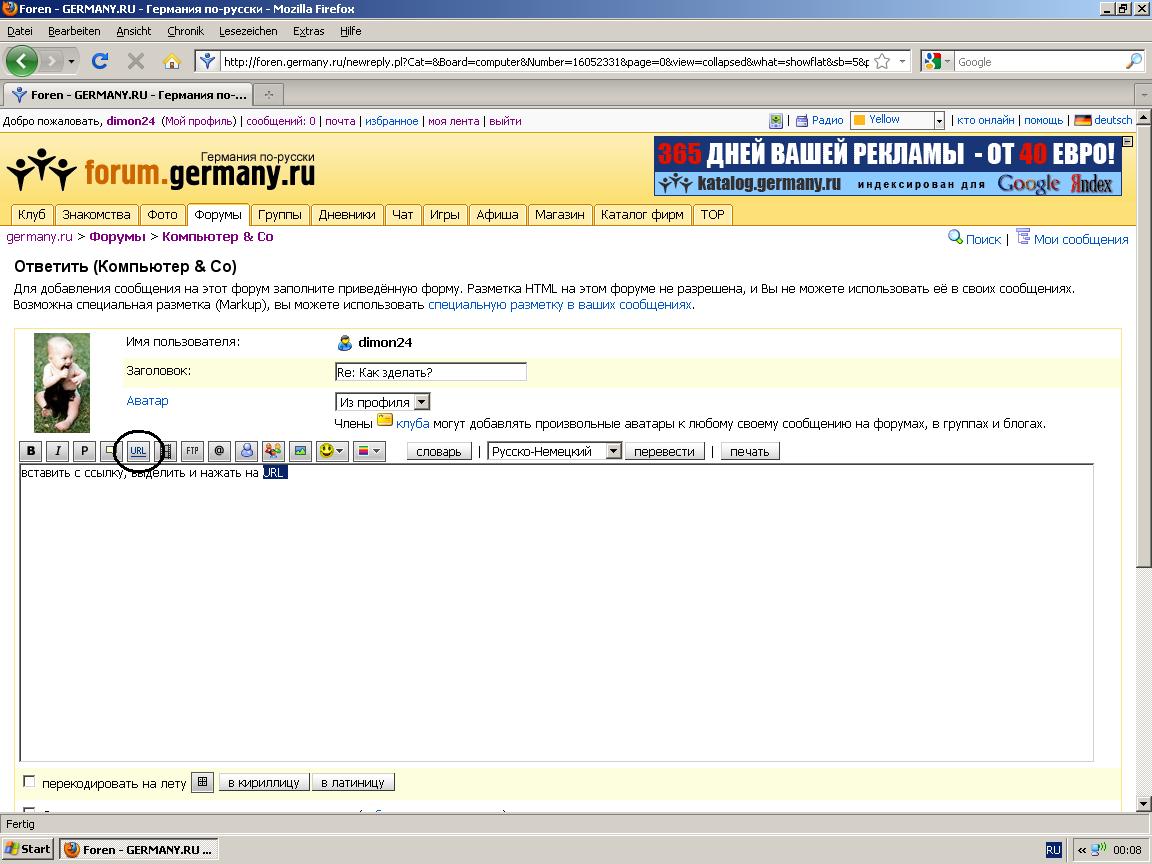Viewport: 1152px width, 864px height.
Task: Click the site identity icon in address bar
Action: coord(208,61)
